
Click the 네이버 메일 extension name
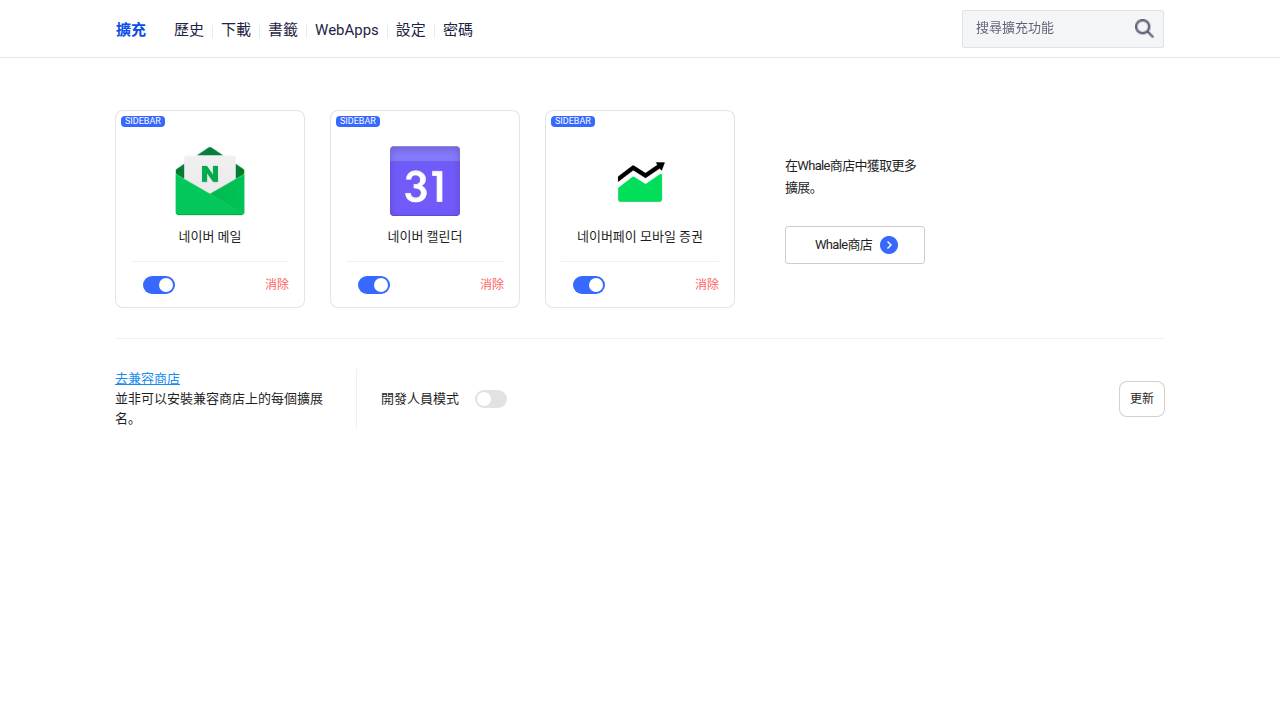click(x=210, y=237)
